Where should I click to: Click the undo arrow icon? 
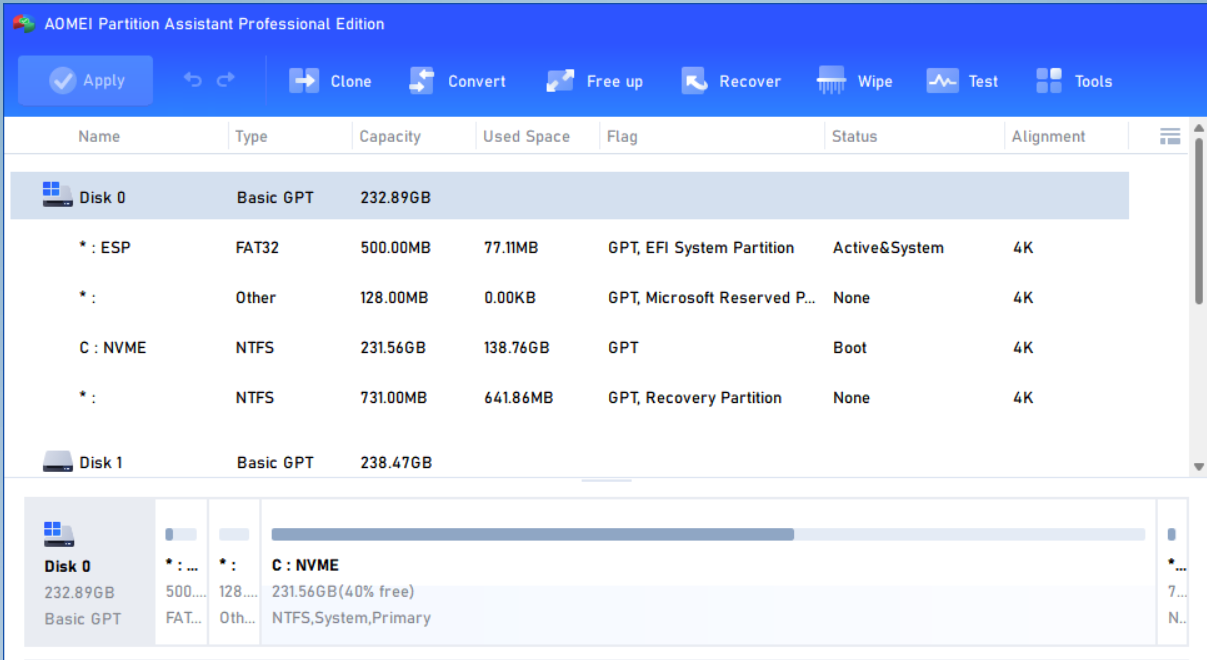[192, 80]
